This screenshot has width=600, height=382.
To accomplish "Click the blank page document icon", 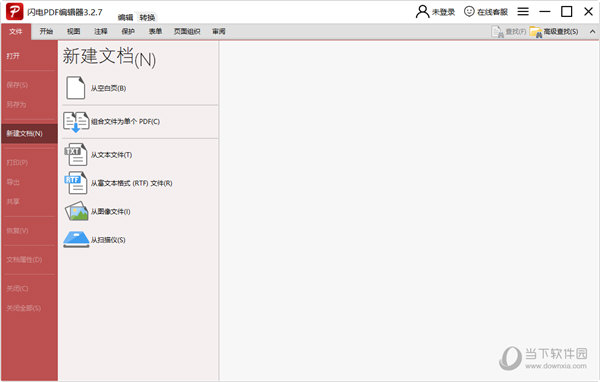I will point(76,88).
